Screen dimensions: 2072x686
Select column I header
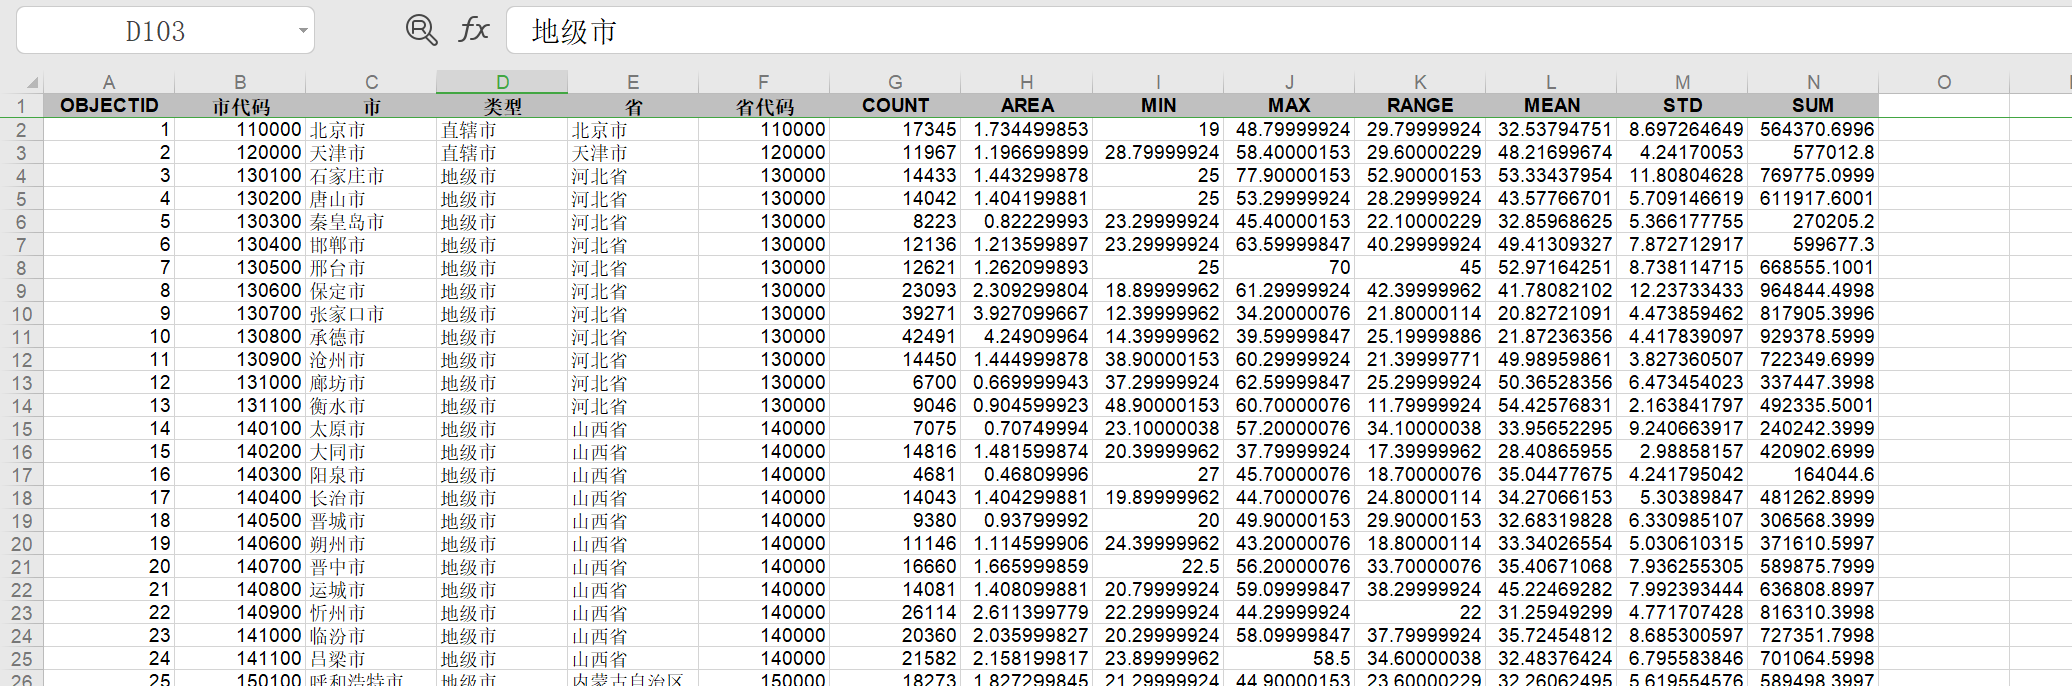1158,82
